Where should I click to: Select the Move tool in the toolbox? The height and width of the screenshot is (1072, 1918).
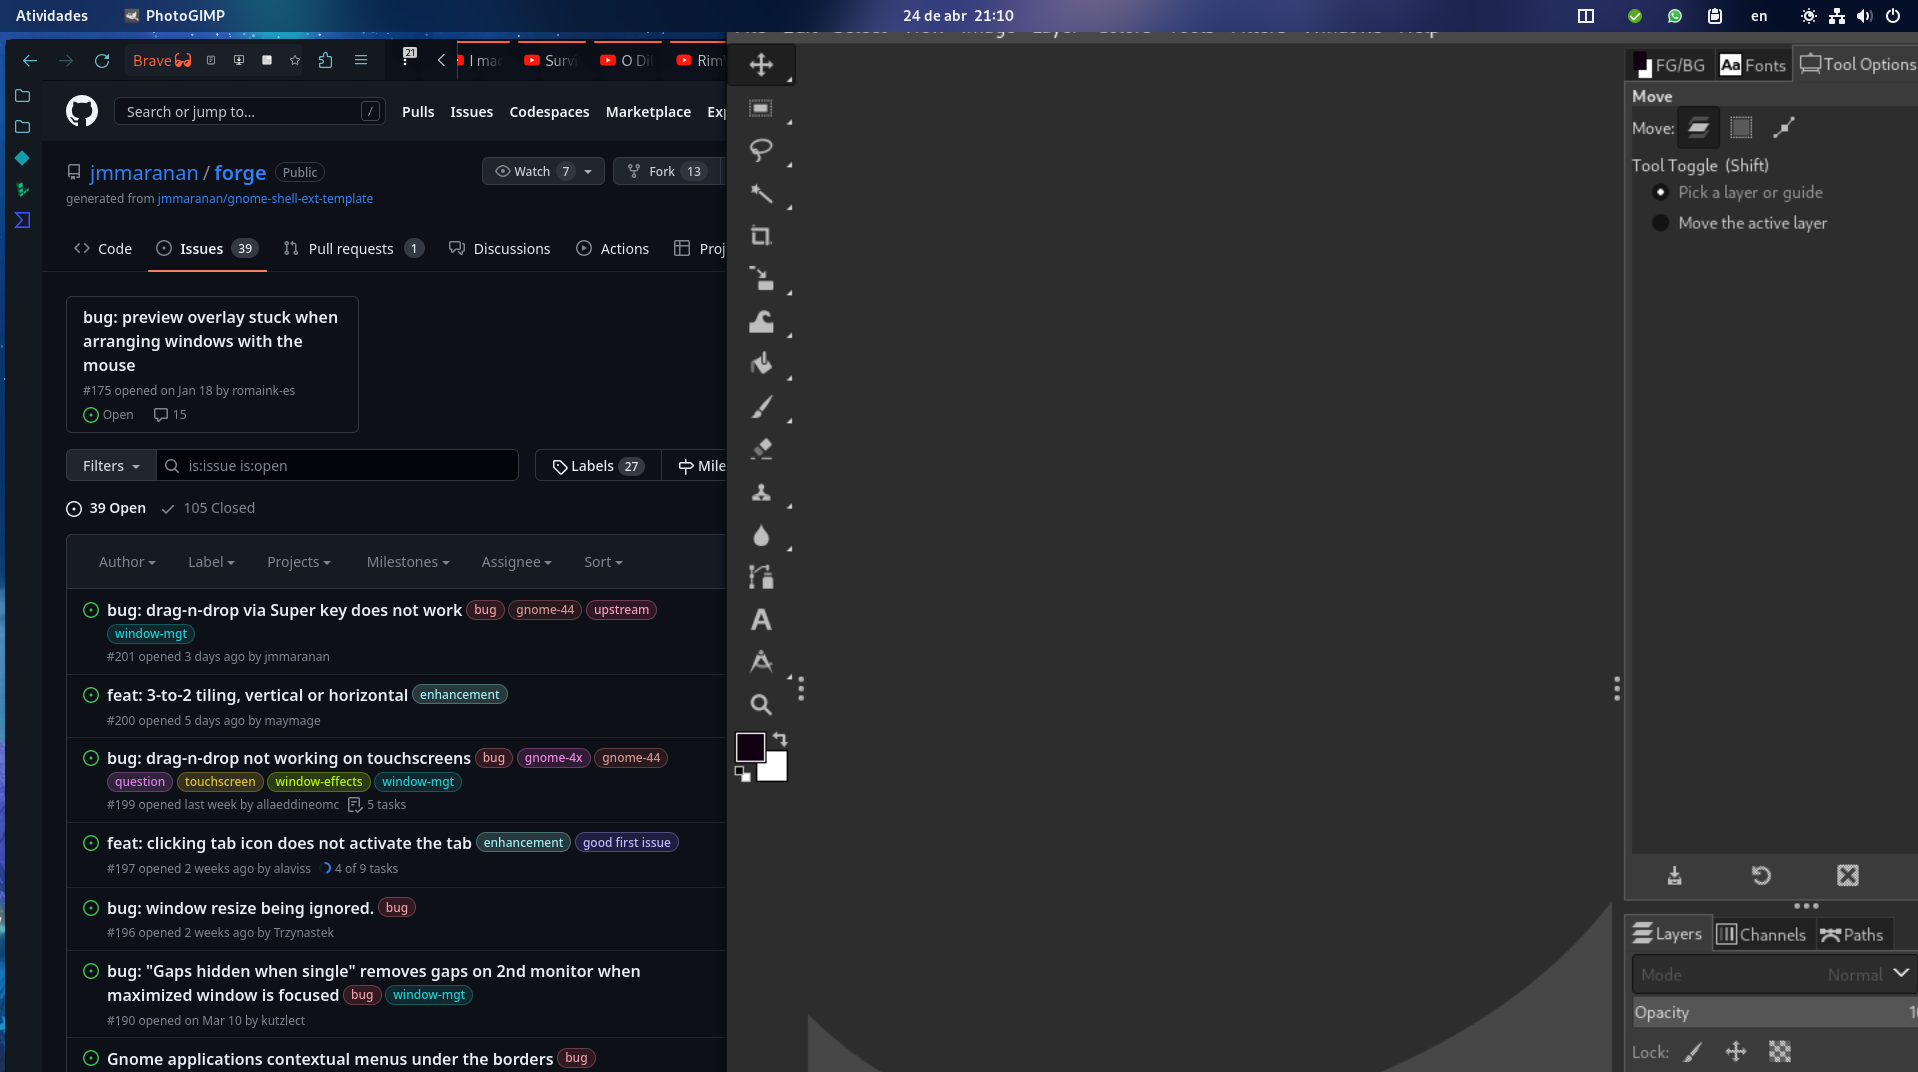(762, 64)
